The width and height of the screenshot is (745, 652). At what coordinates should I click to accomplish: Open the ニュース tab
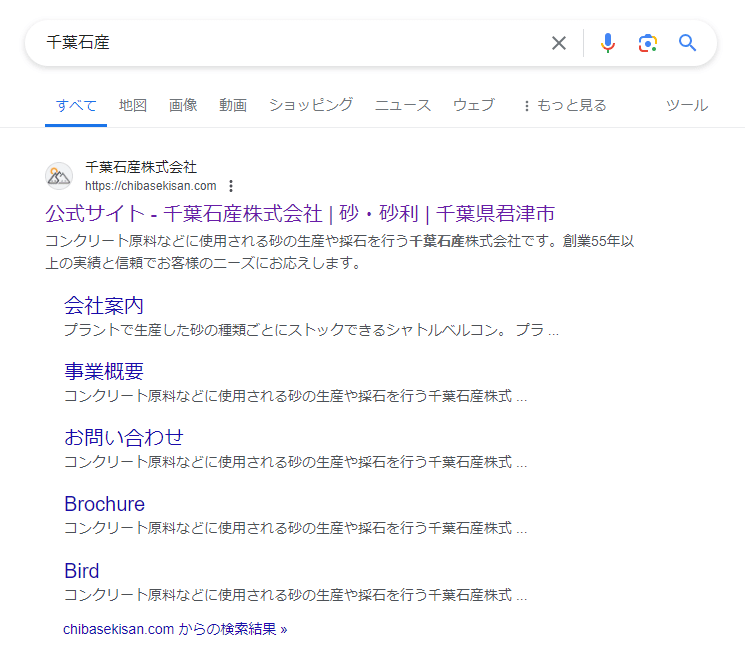(x=402, y=105)
